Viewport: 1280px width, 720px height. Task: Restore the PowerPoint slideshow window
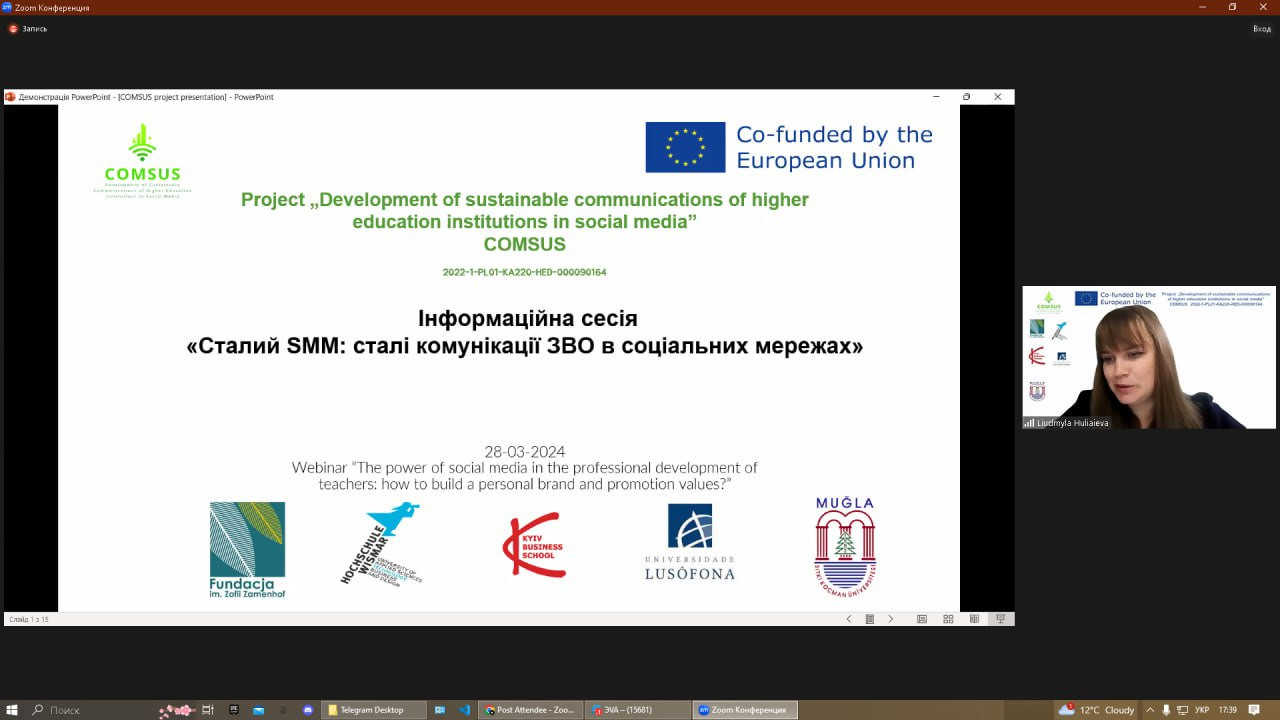tap(966, 97)
